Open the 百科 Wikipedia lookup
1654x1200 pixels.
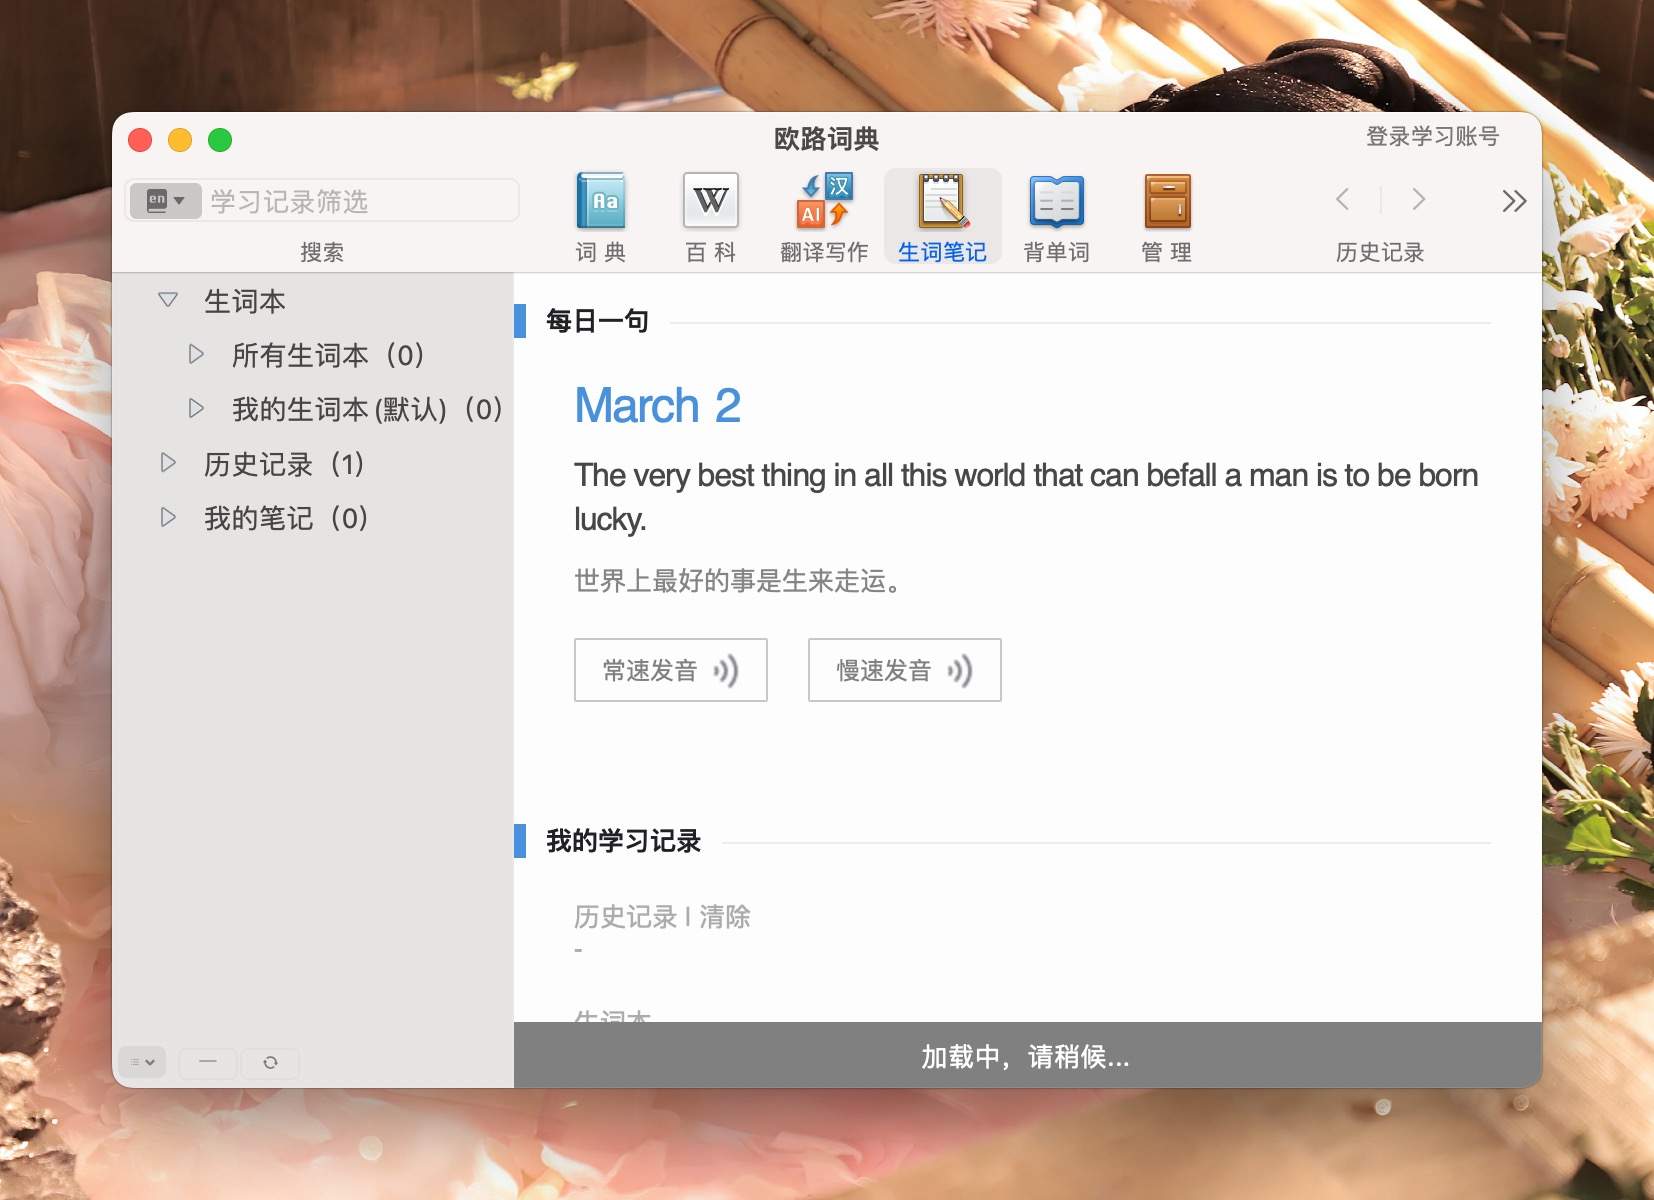click(711, 212)
